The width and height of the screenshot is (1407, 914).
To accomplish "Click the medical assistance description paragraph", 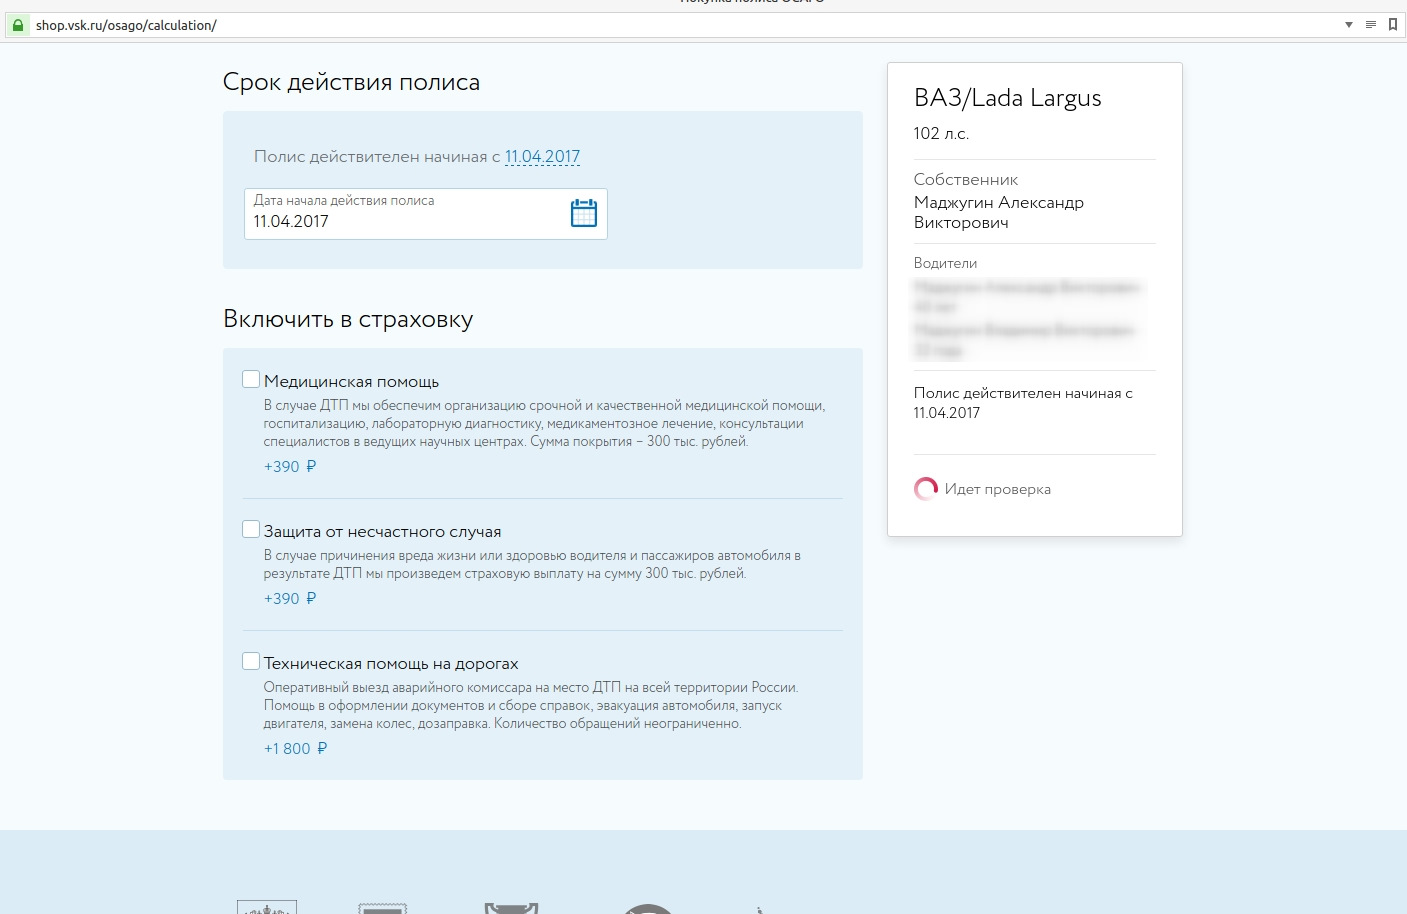I will pos(544,424).
